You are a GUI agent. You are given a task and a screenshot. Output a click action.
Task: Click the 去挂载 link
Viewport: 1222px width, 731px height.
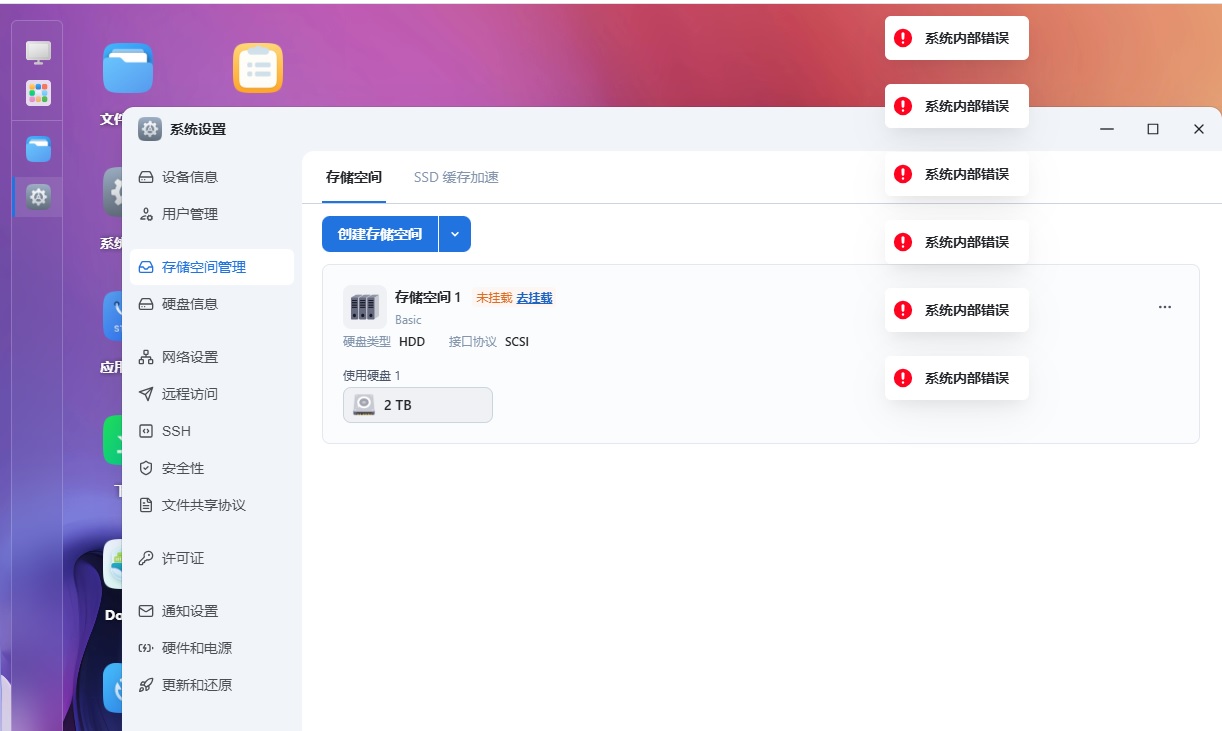[534, 298]
